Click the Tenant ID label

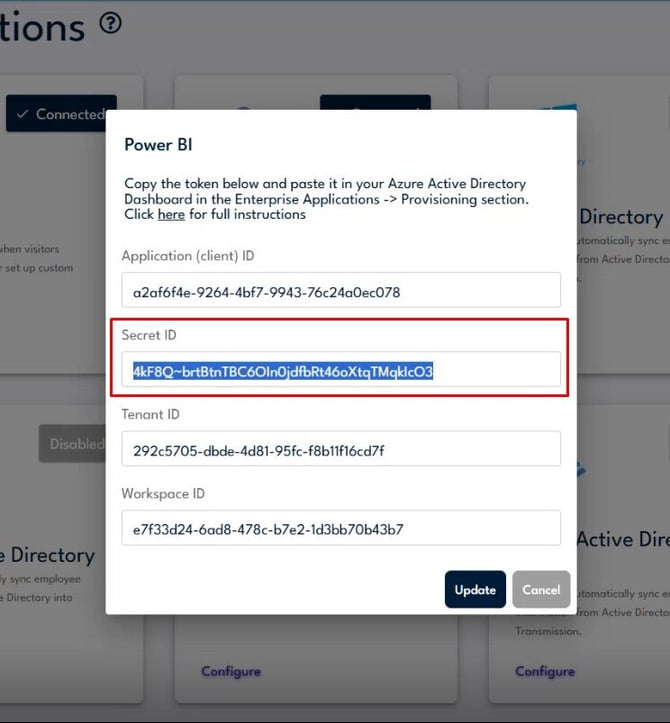pyautogui.click(x=150, y=414)
